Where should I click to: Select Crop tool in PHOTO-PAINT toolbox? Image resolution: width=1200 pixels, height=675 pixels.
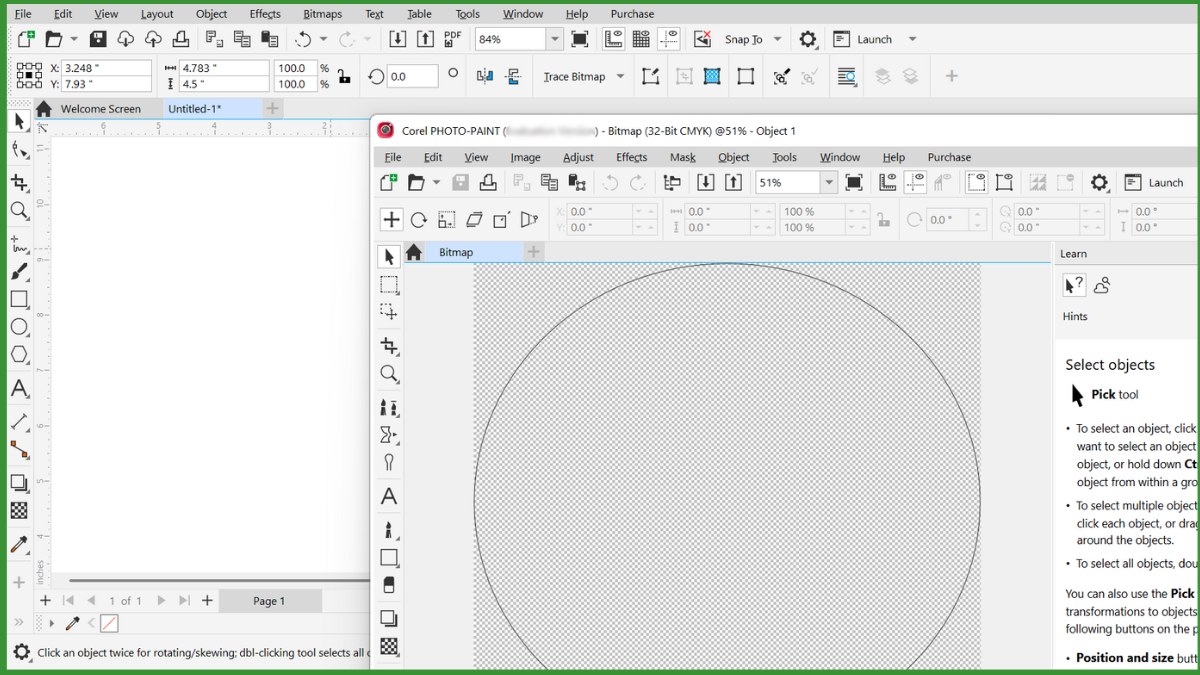(389, 346)
